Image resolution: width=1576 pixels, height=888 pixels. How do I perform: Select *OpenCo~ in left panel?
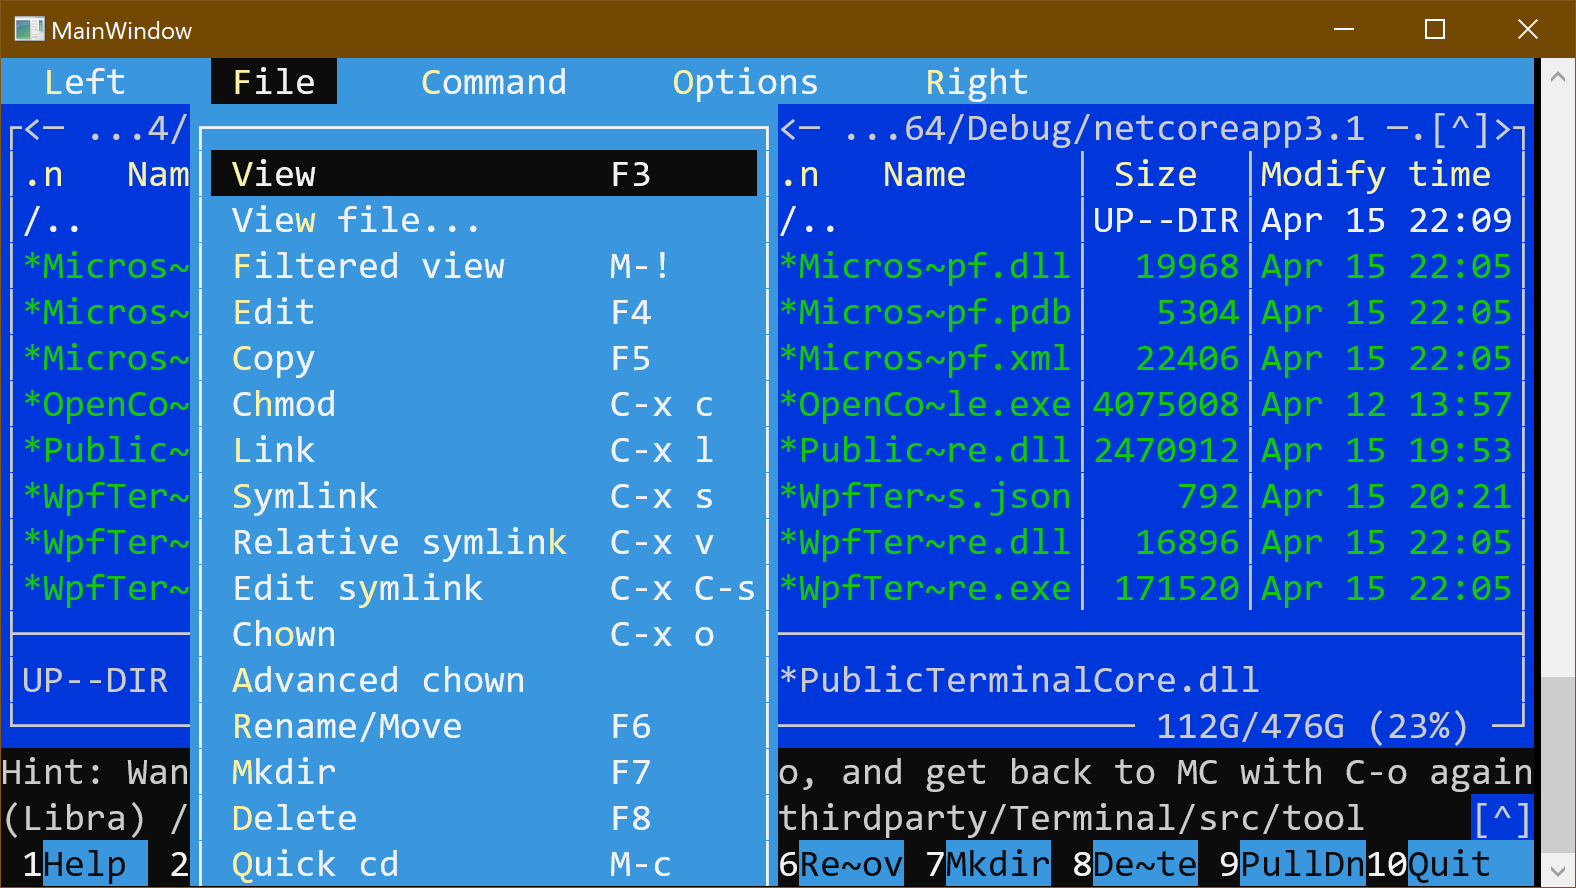[106, 404]
